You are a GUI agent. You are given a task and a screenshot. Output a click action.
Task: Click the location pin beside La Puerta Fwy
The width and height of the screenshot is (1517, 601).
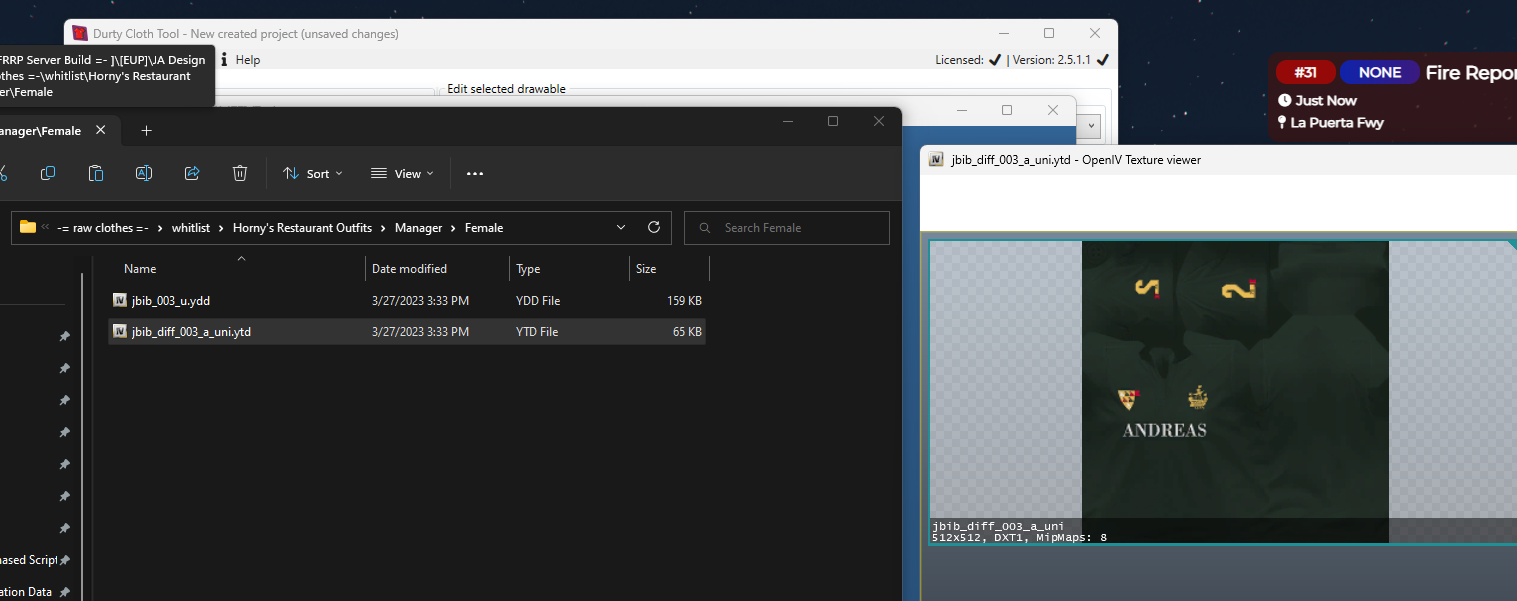[x=1283, y=123]
